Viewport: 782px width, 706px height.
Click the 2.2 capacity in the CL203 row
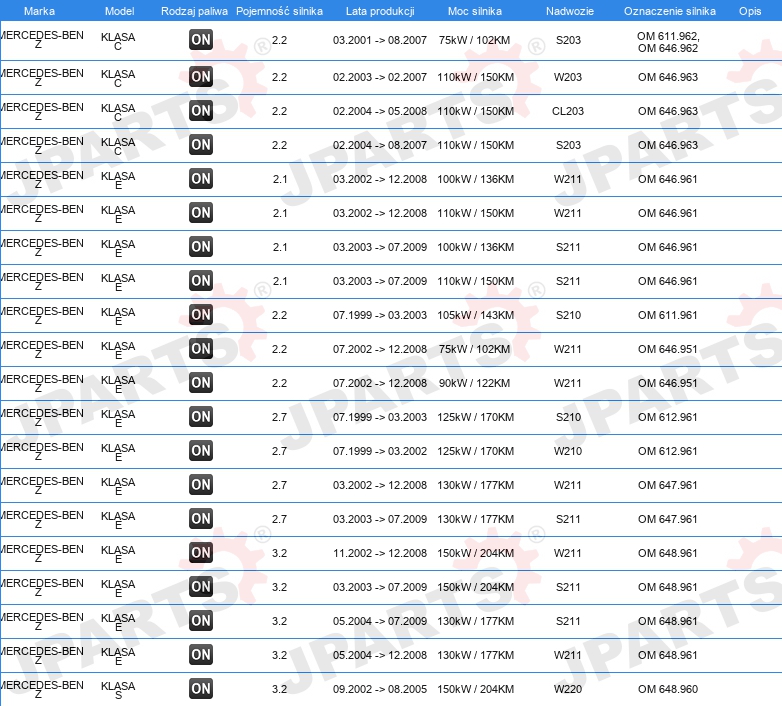pos(279,111)
